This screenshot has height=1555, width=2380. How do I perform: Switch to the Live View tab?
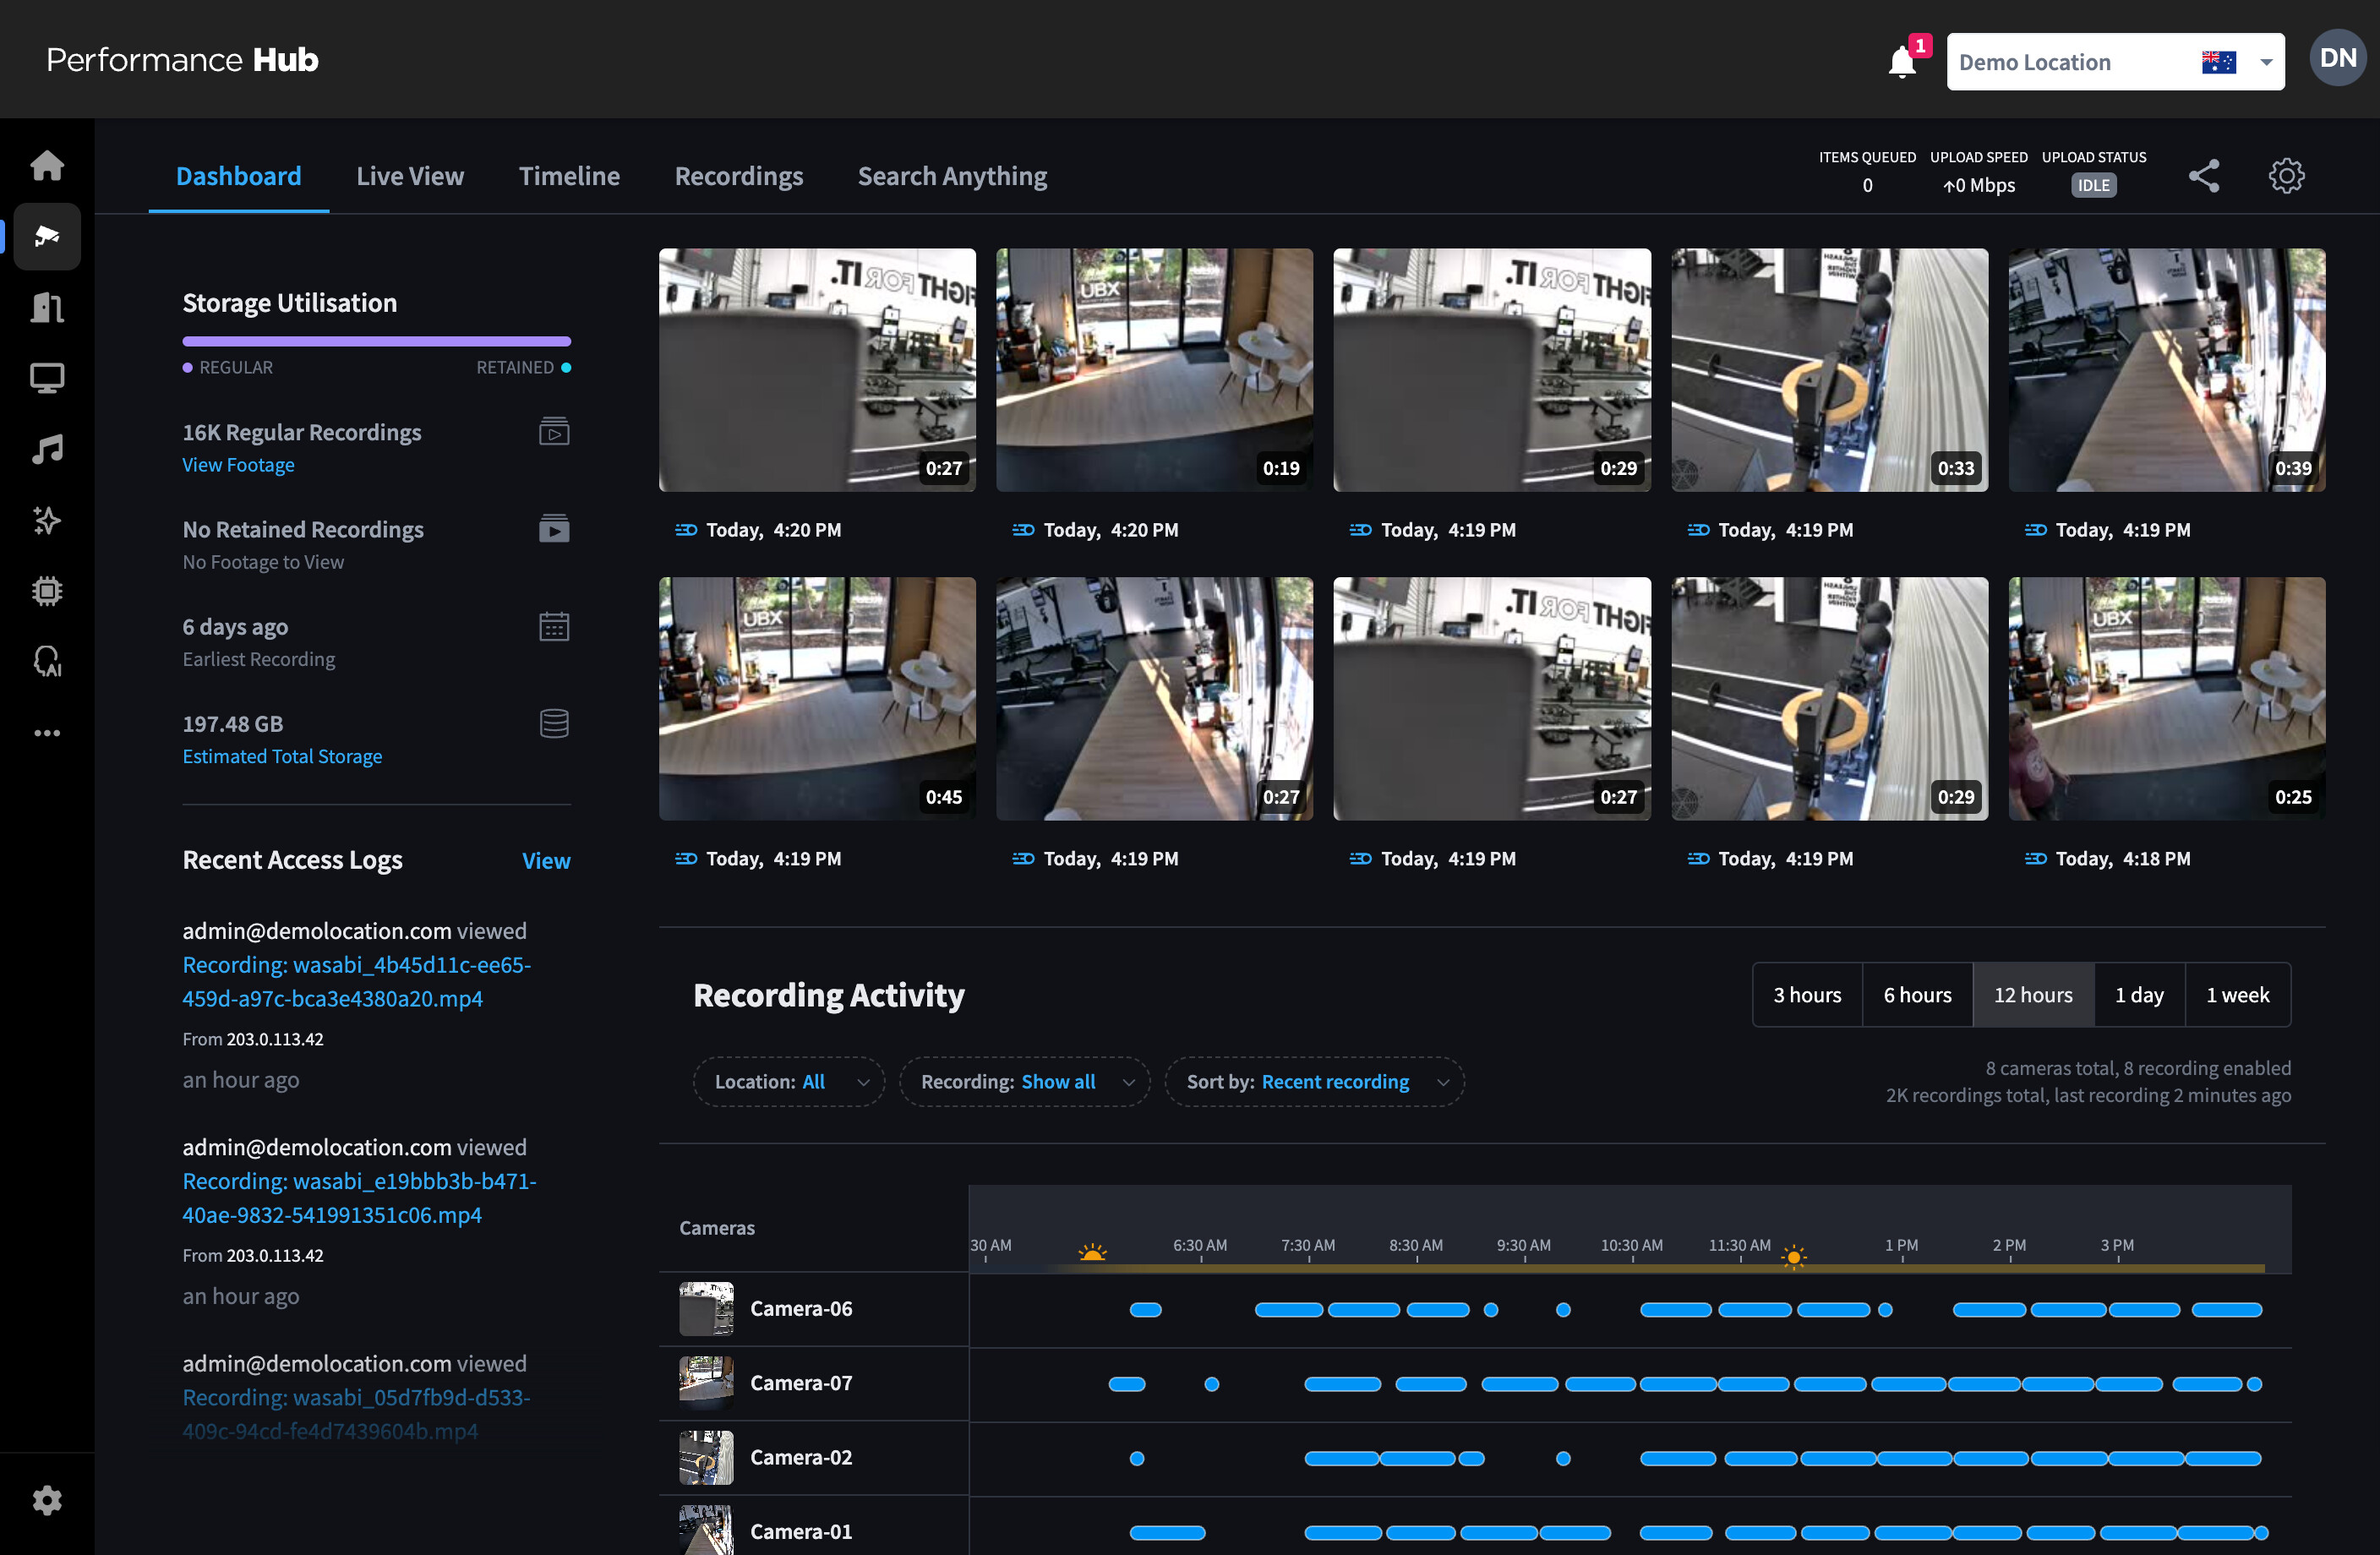pos(410,176)
